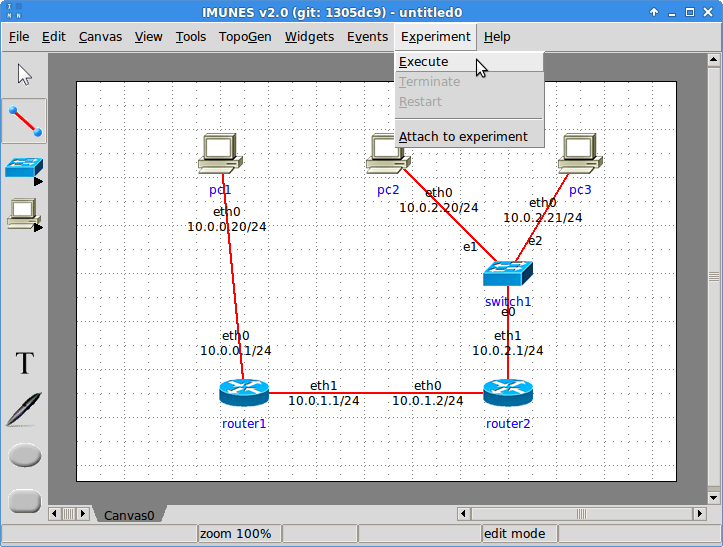This screenshot has height=547, width=723.
Task: Click the pc2 node label
Action: [388, 190]
